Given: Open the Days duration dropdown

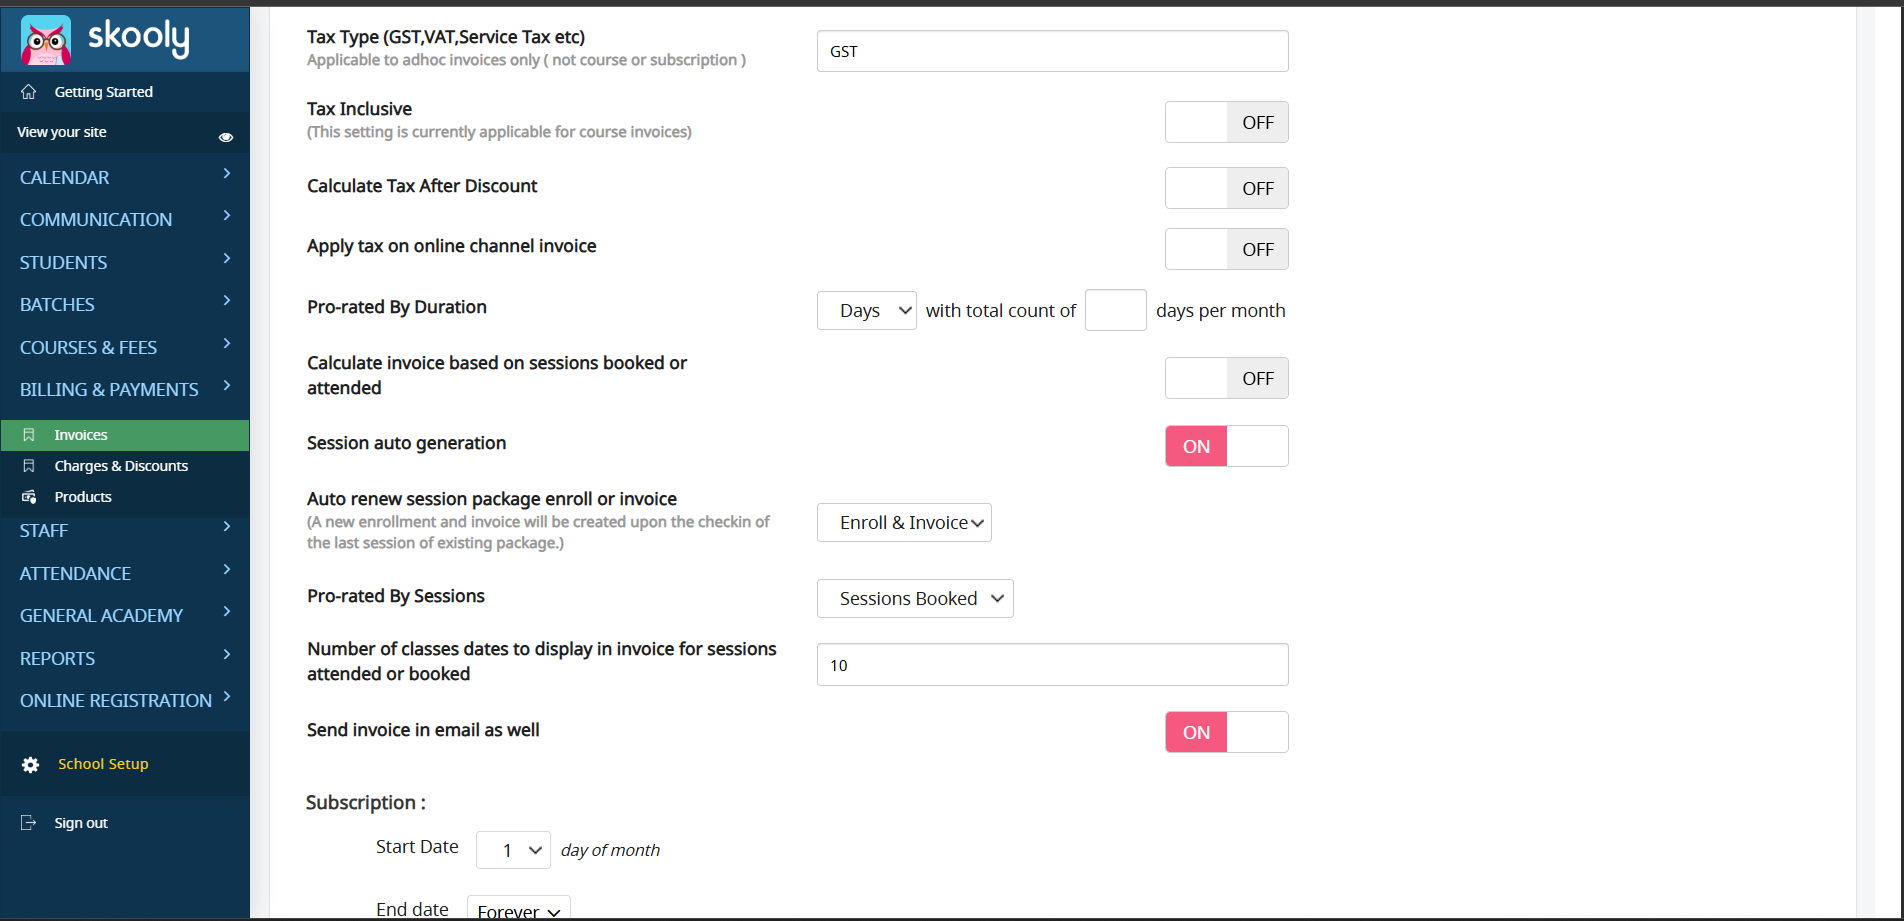Looking at the screenshot, I should [866, 310].
